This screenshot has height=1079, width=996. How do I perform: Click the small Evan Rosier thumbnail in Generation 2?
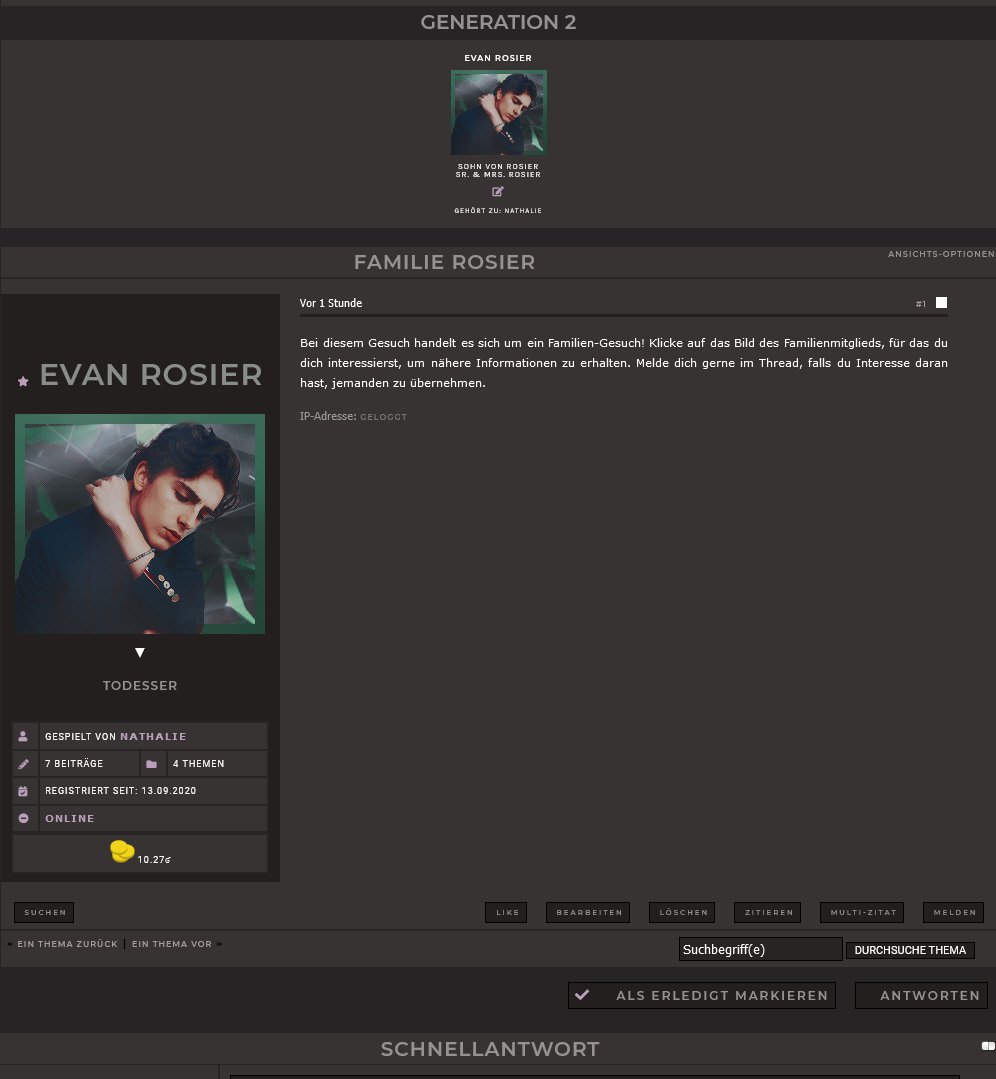coord(498,112)
